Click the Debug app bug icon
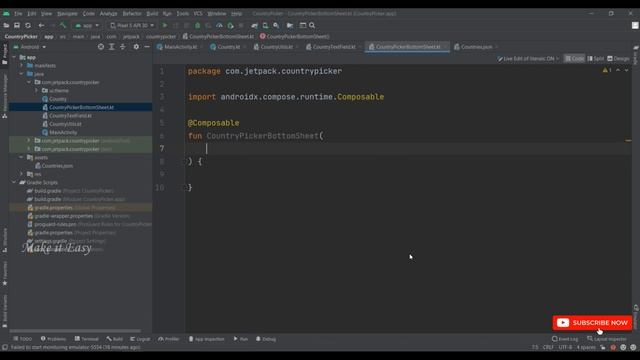640x360 pixels. pyautogui.click(x=198, y=25)
